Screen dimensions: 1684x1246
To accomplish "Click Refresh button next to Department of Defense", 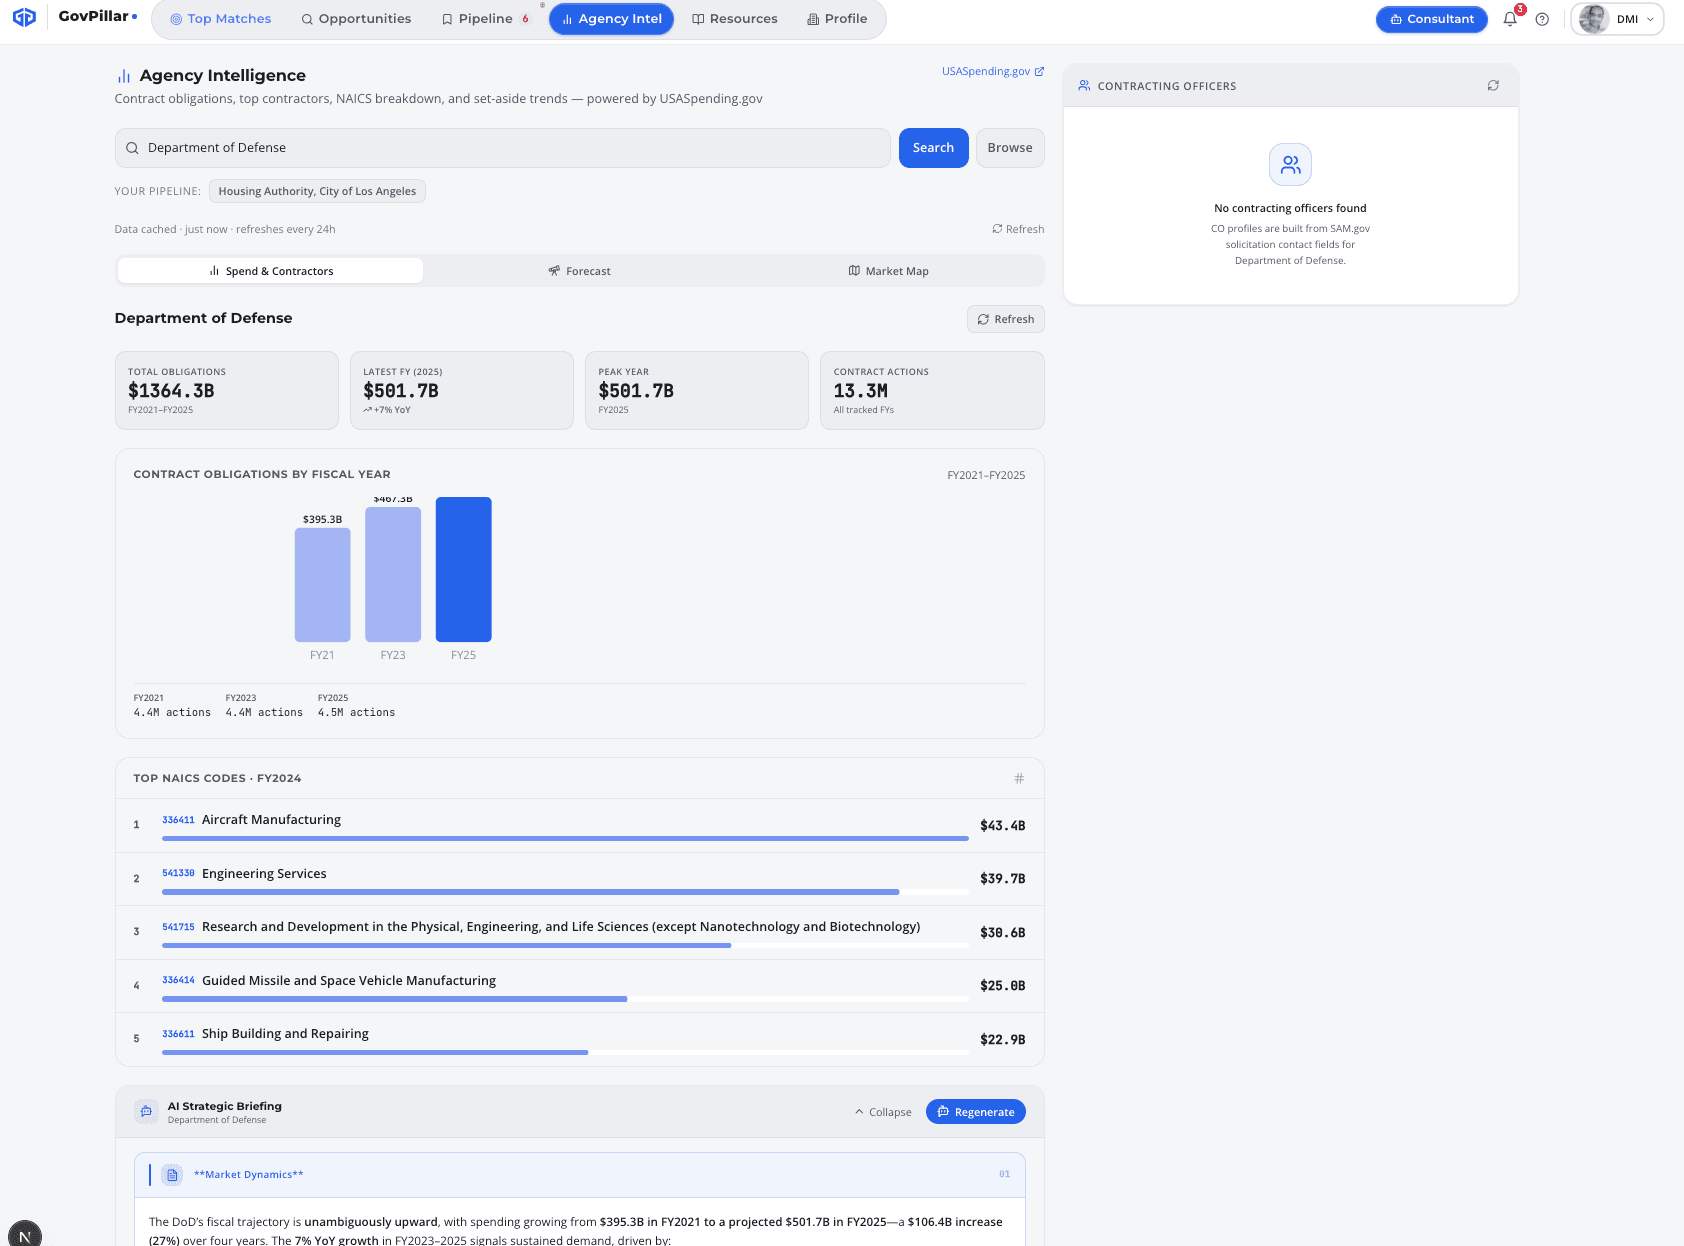I will tap(1005, 319).
